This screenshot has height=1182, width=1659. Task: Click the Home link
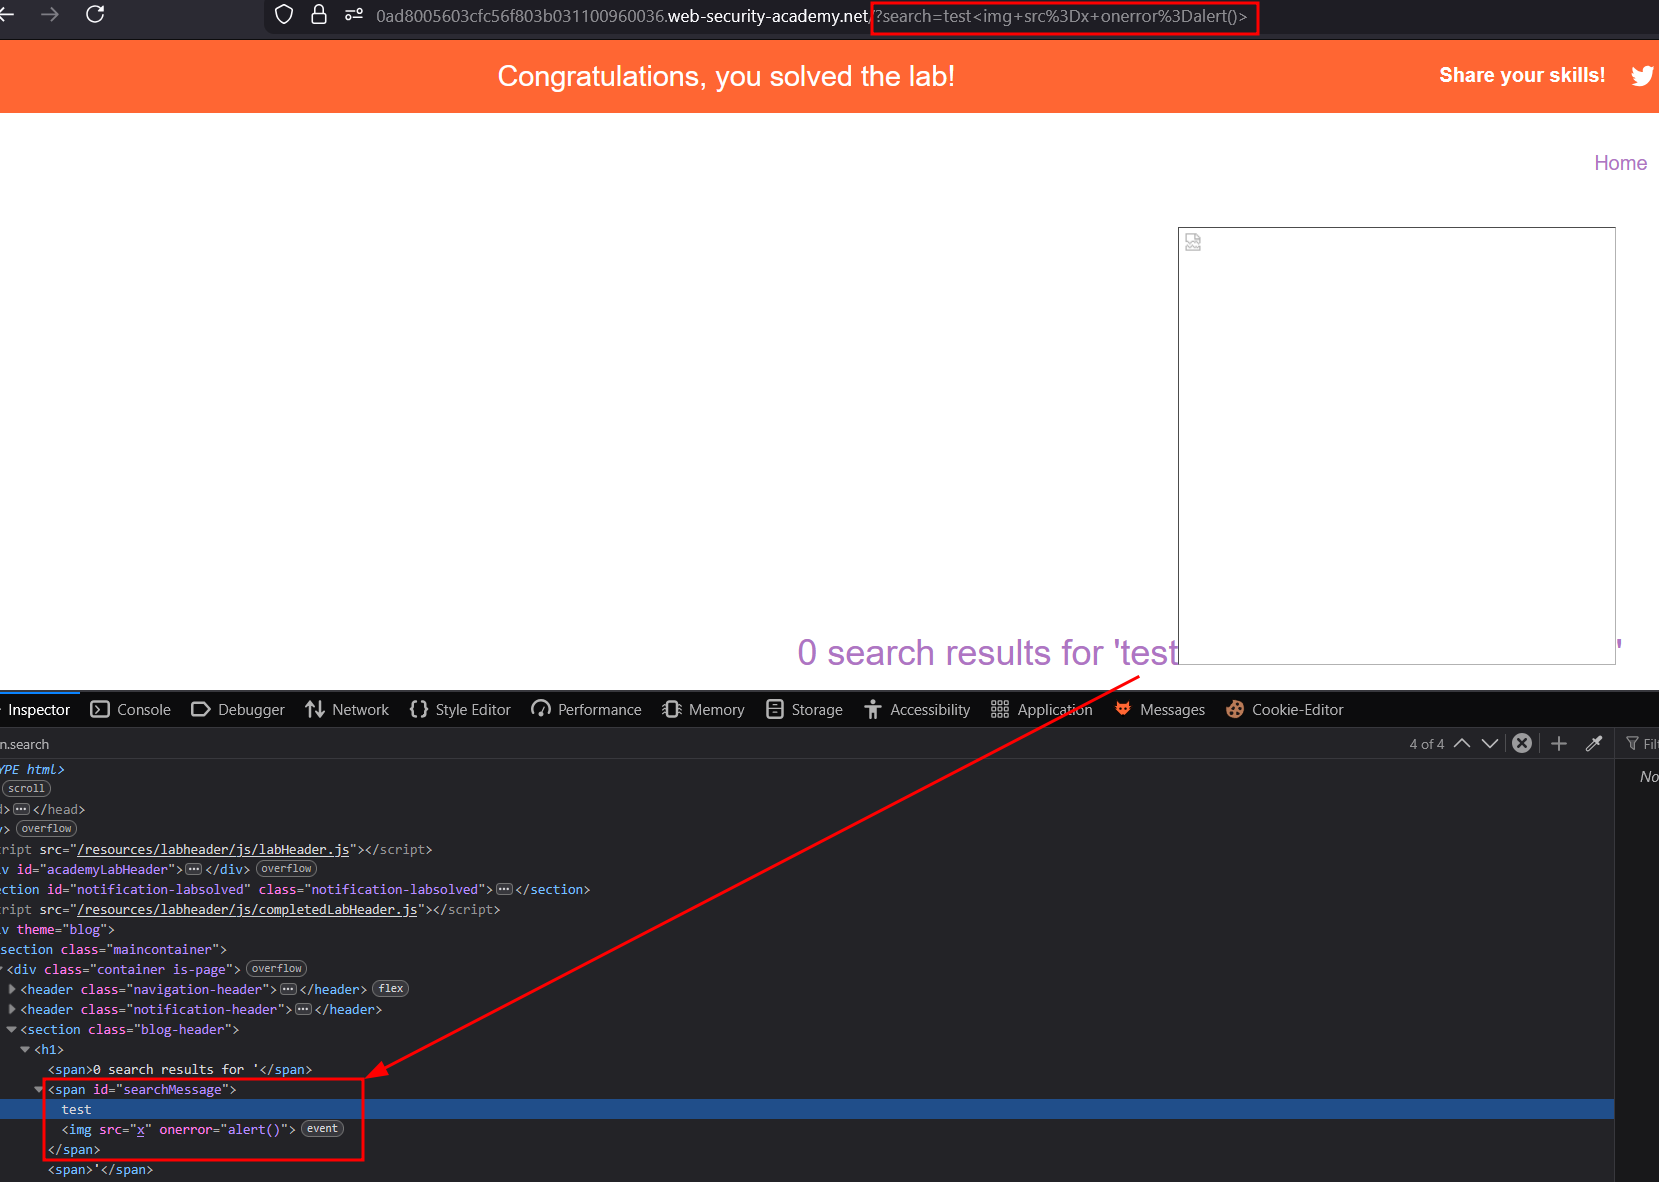1620,163
